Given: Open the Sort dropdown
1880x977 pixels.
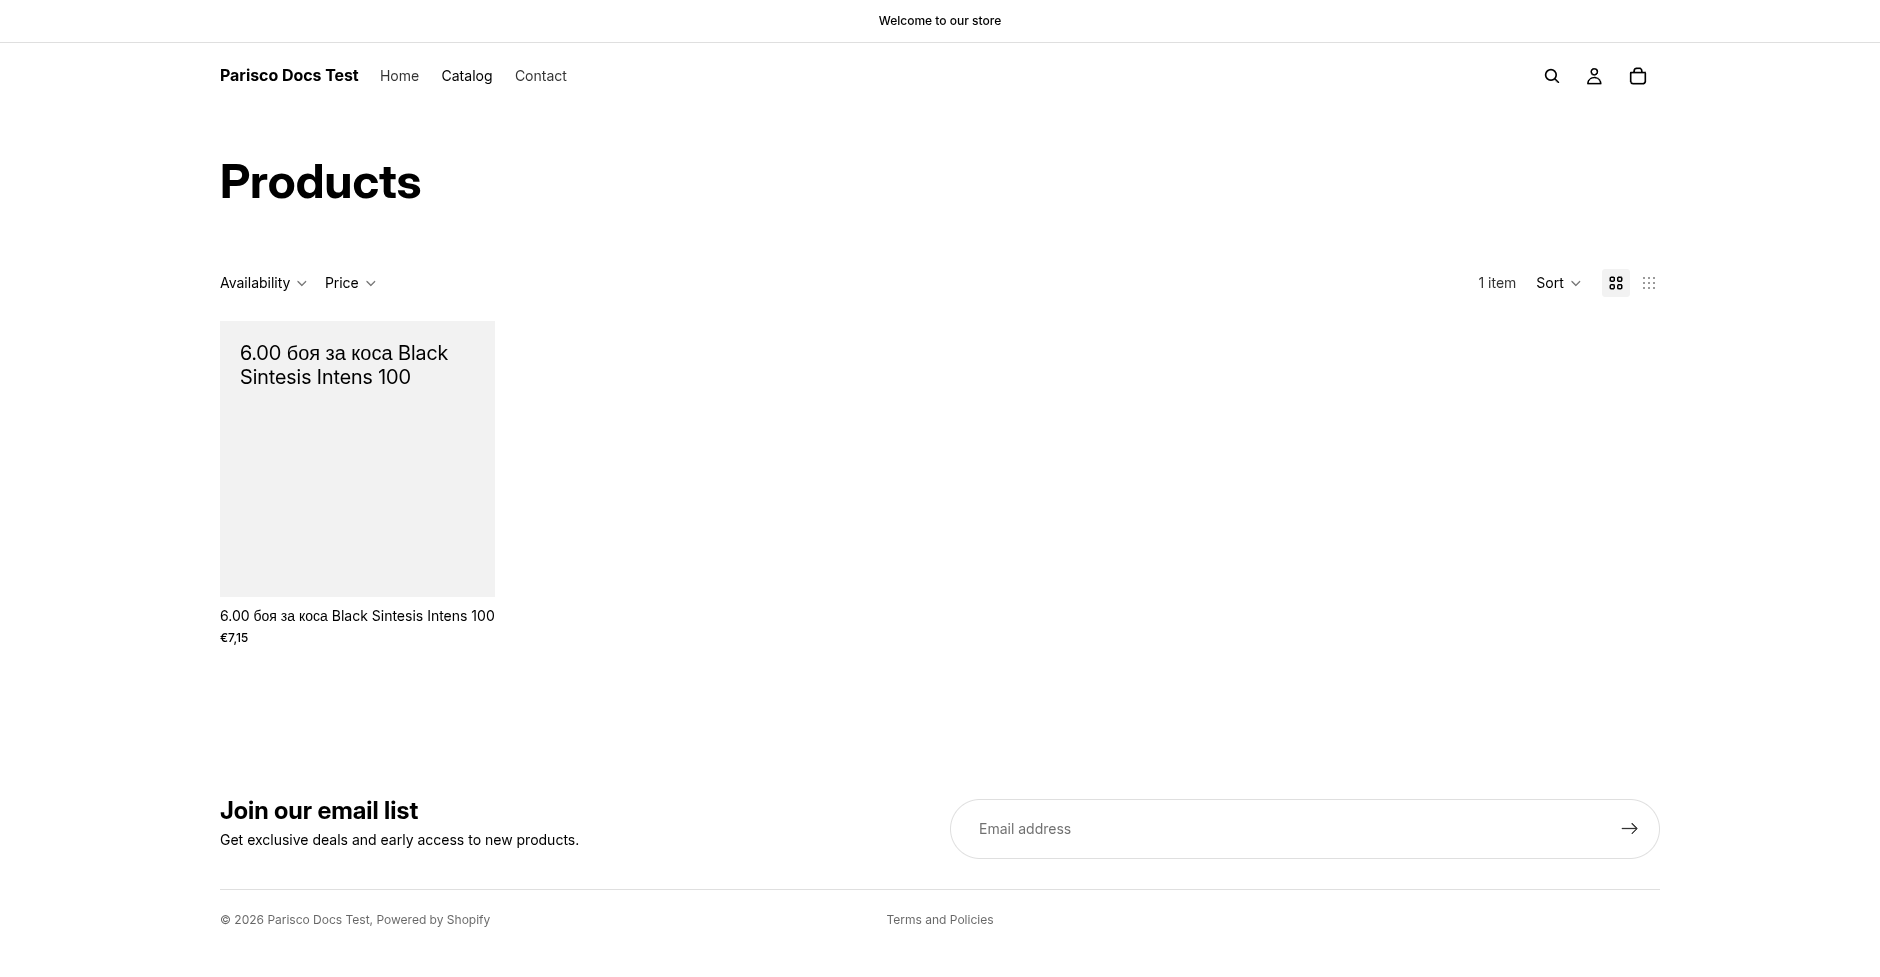Looking at the screenshot, I should 1558,283.
